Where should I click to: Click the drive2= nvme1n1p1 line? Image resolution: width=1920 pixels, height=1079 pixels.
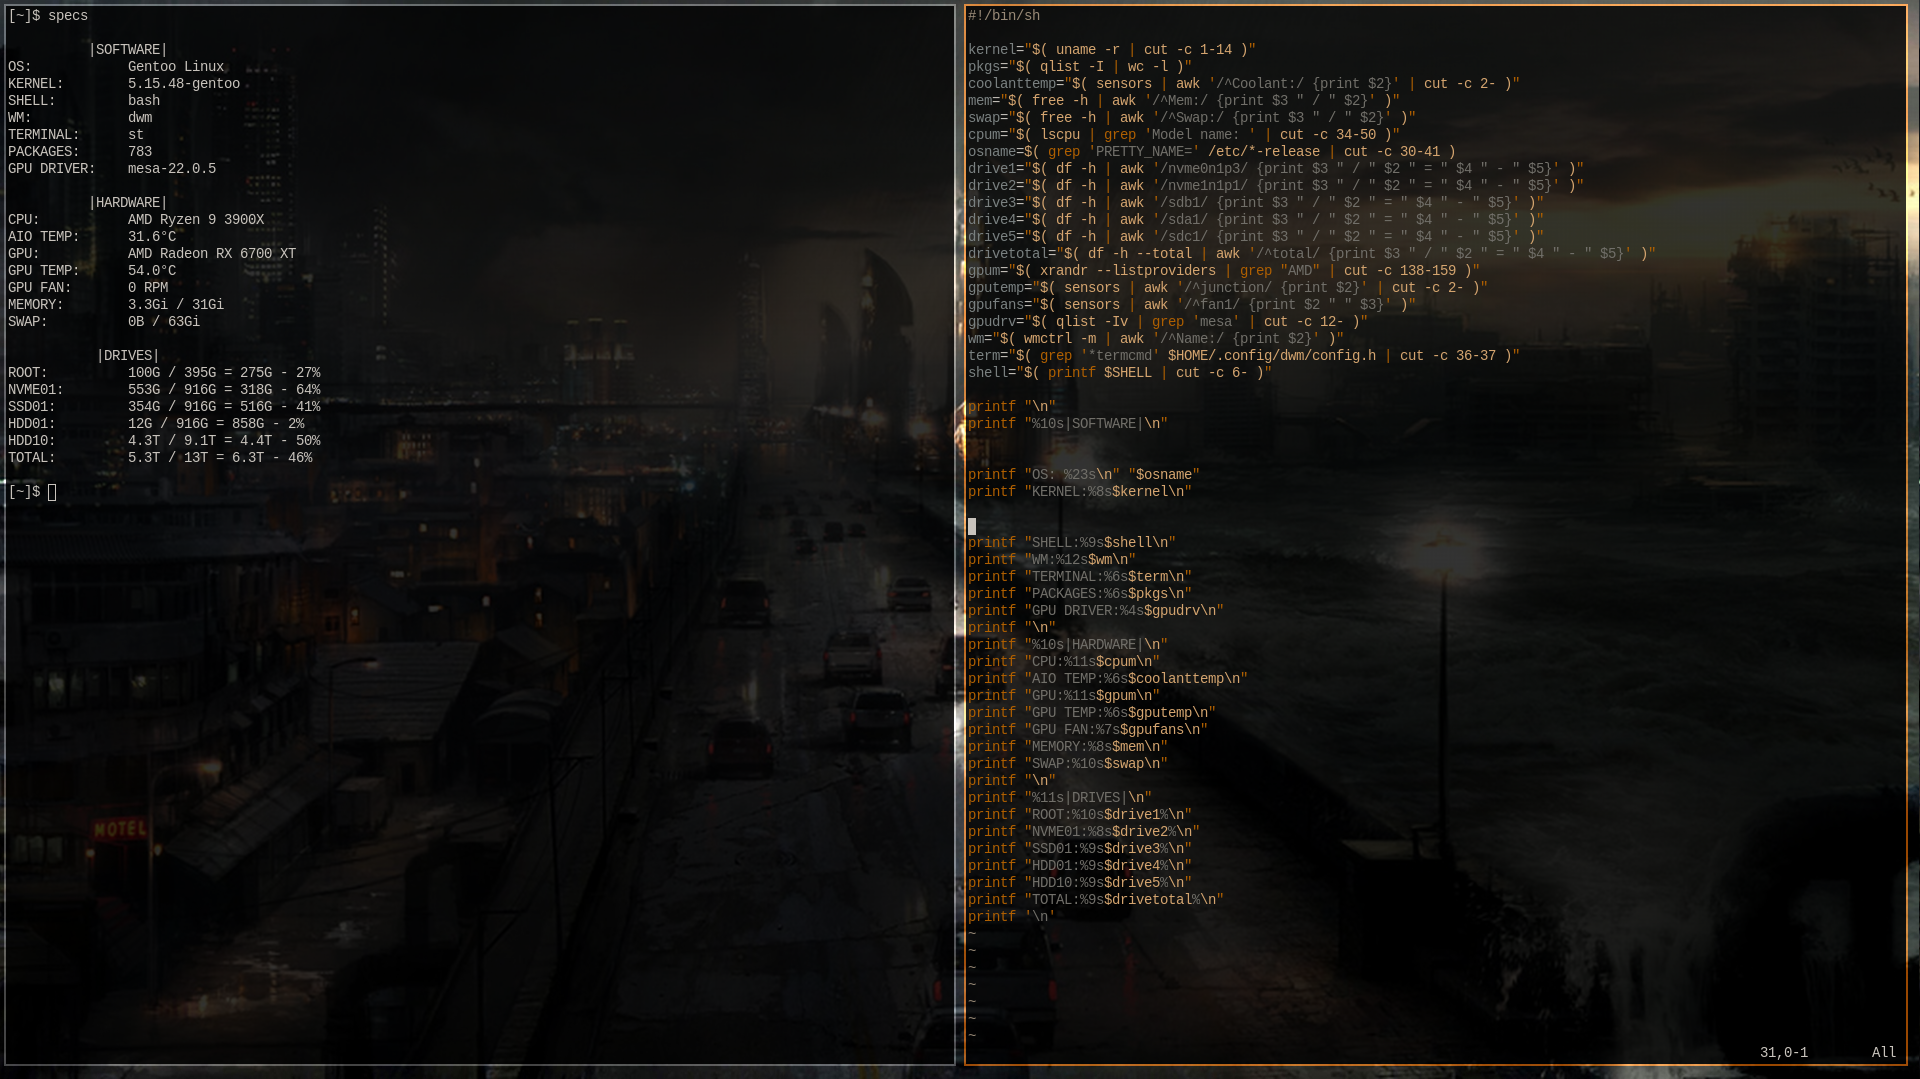tap(1276, 186)
